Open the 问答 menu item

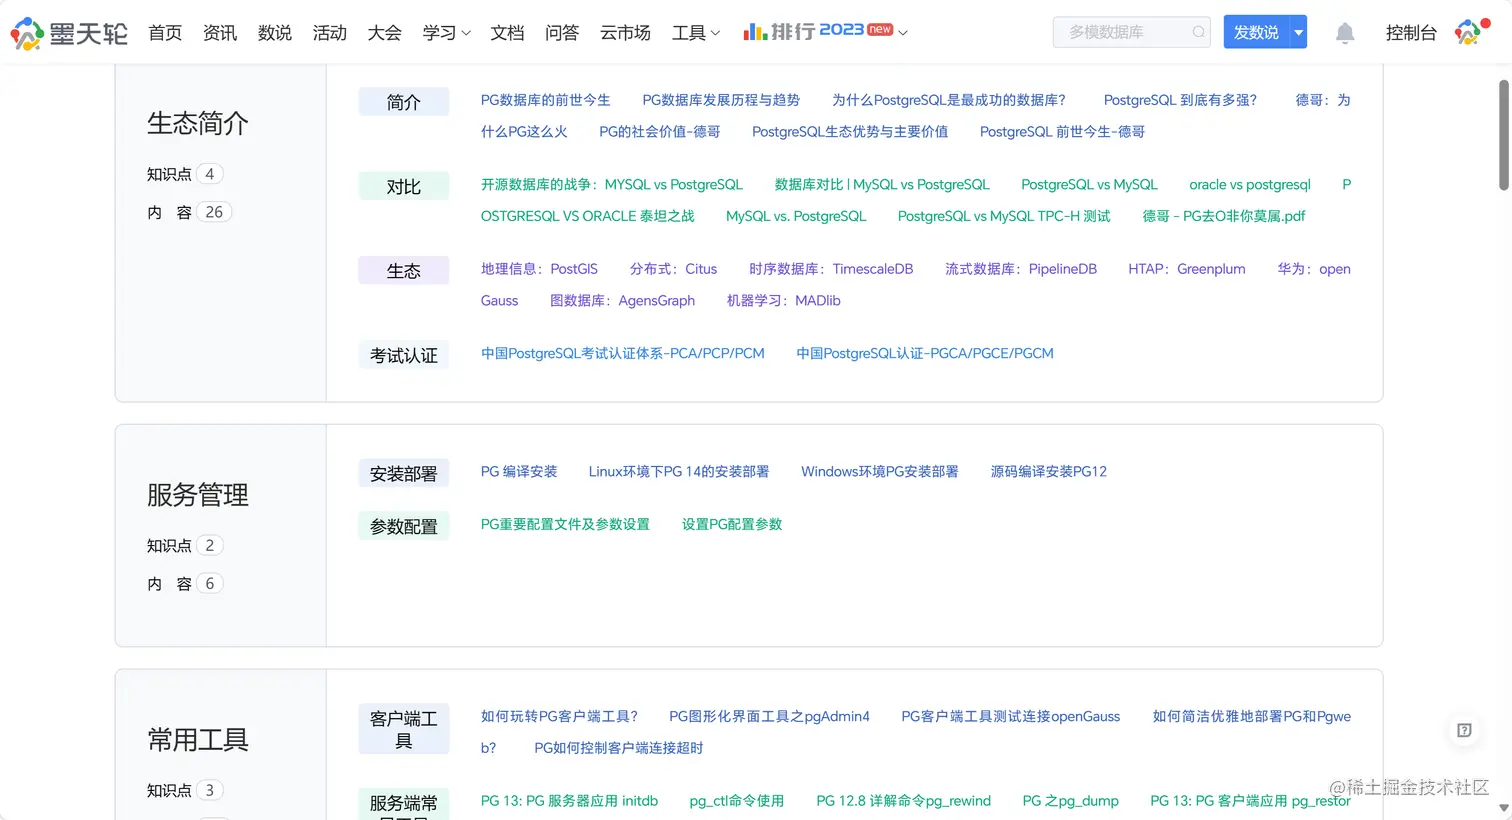[562, 33]
